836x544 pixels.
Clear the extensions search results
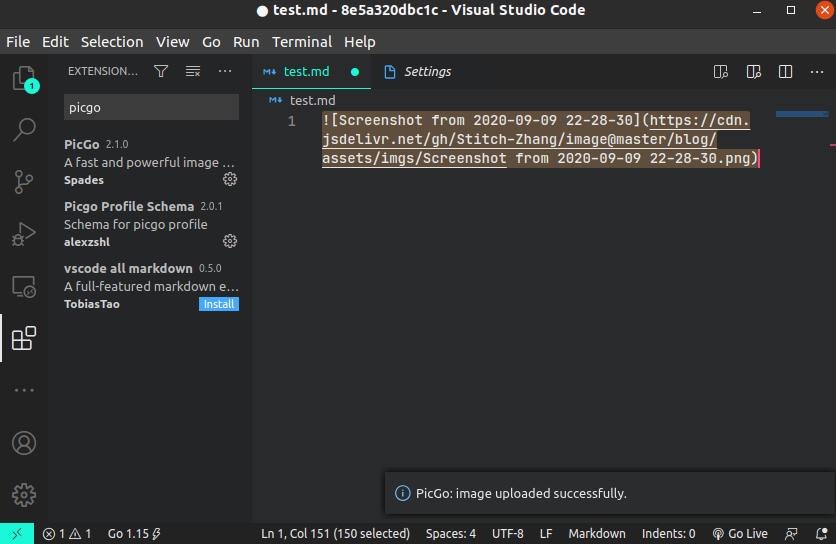[x=193, y=71]
